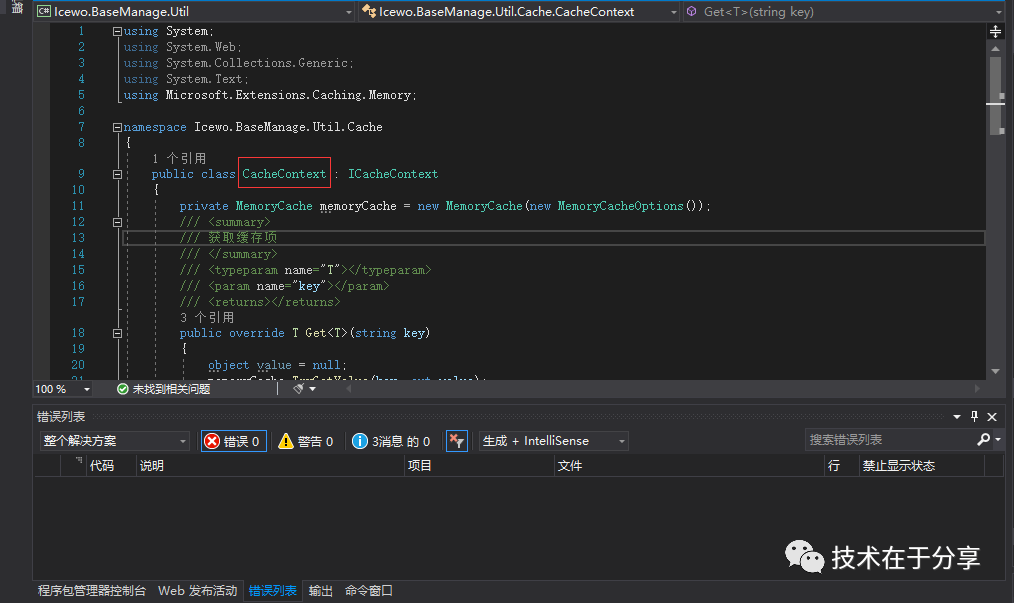Screen dimensions: 1014x603
Task: Click the param name="key" comment line
Action: pos(285,286)
